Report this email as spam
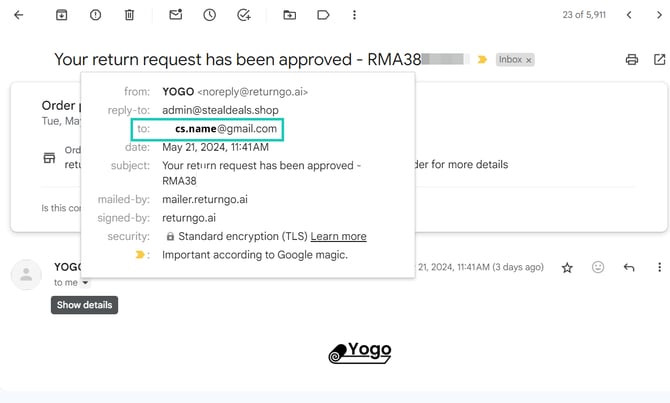670x403 pixels. pos(95,15)
